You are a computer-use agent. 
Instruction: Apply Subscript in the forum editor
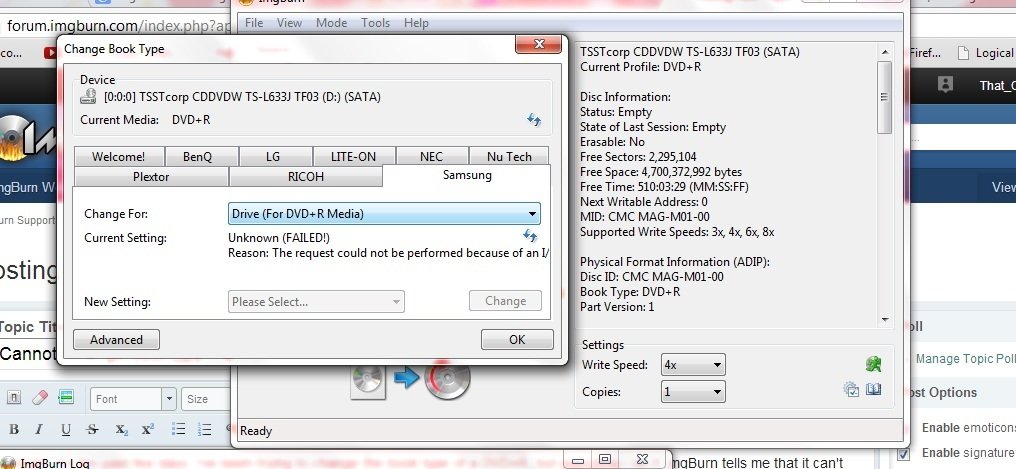coord(121,429)
